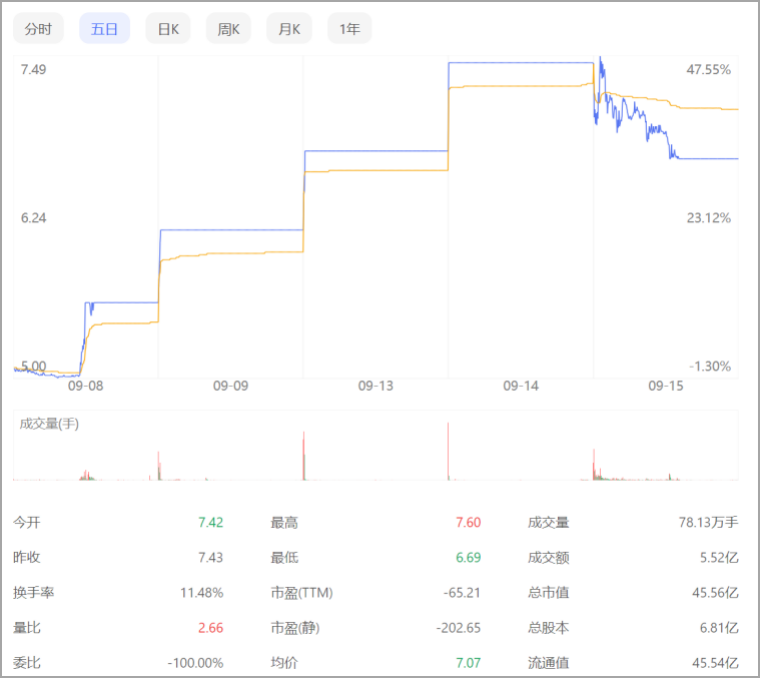Click the 09-14 axis date

coord(520,385)
